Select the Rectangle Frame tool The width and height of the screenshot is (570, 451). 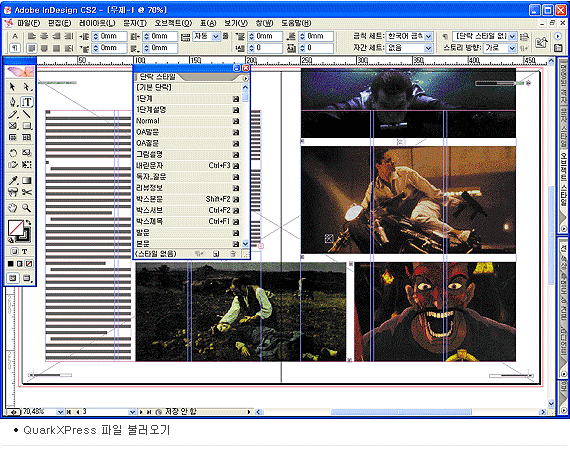[x=13, y=126]
